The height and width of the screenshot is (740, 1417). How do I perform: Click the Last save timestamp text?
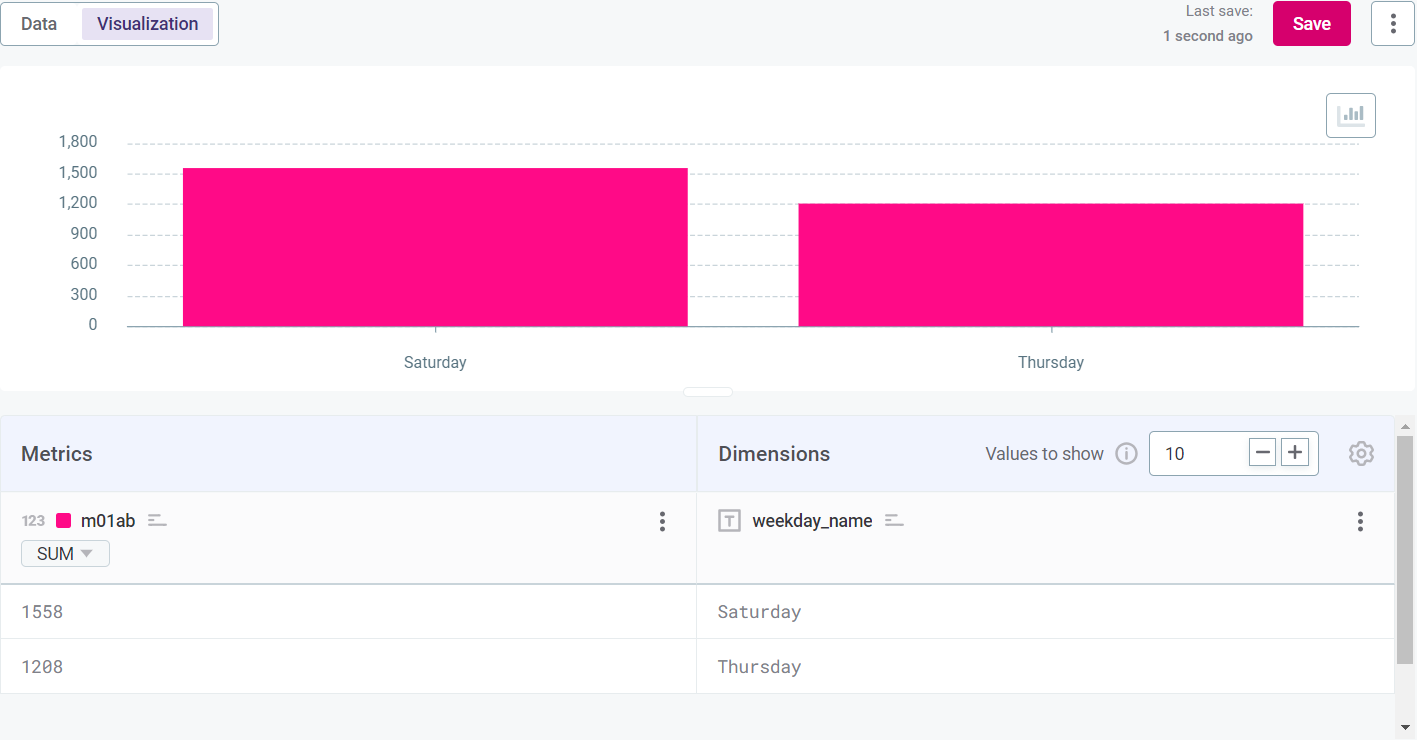(x=1207, y=24)
